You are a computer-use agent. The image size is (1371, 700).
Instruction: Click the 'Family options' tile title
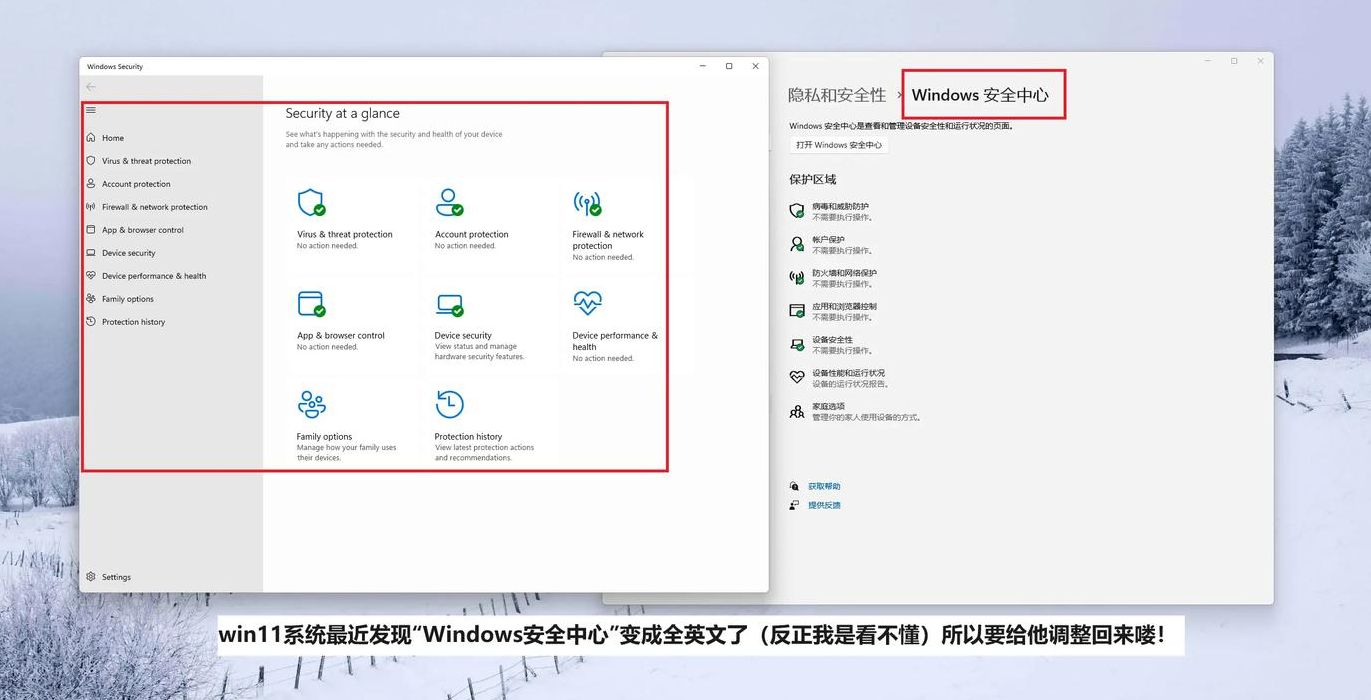[x=324, y=437]
